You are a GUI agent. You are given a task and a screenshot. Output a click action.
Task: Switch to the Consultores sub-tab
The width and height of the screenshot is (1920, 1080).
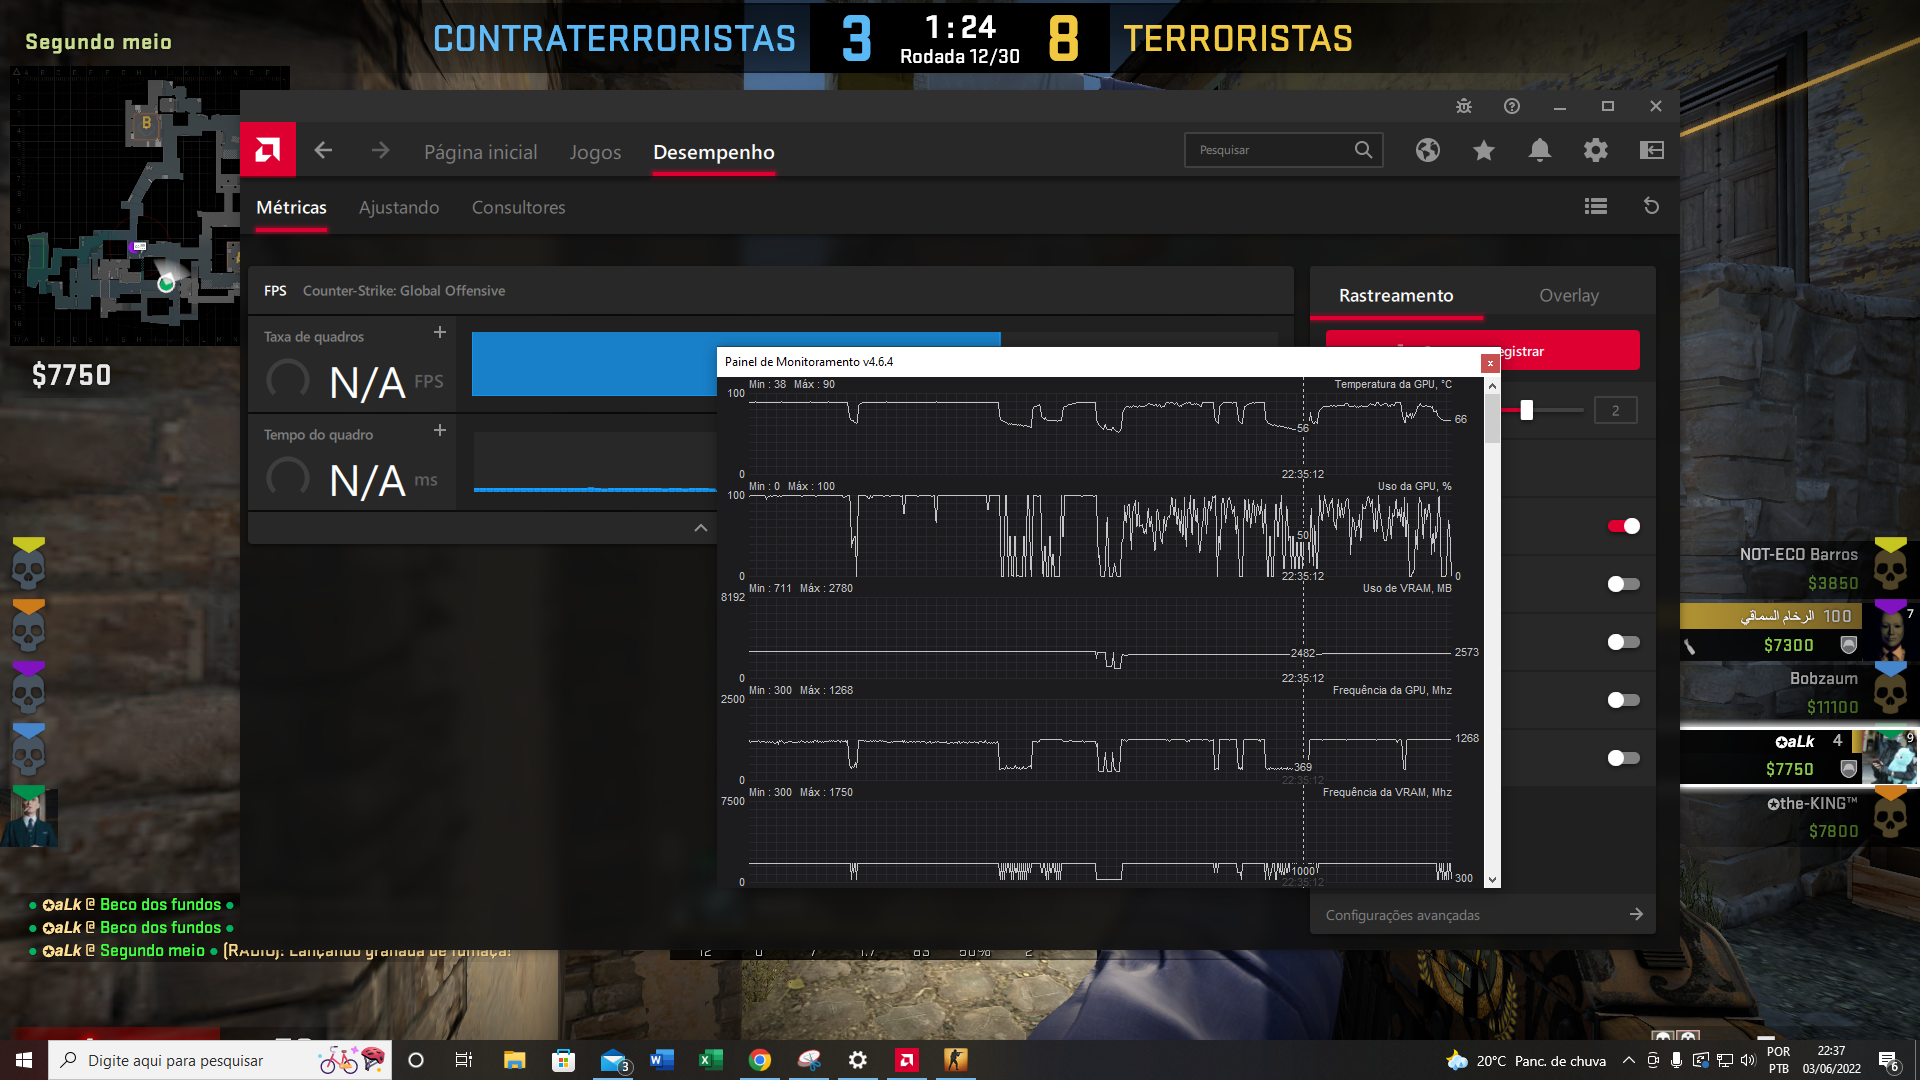tap(518, 207)
